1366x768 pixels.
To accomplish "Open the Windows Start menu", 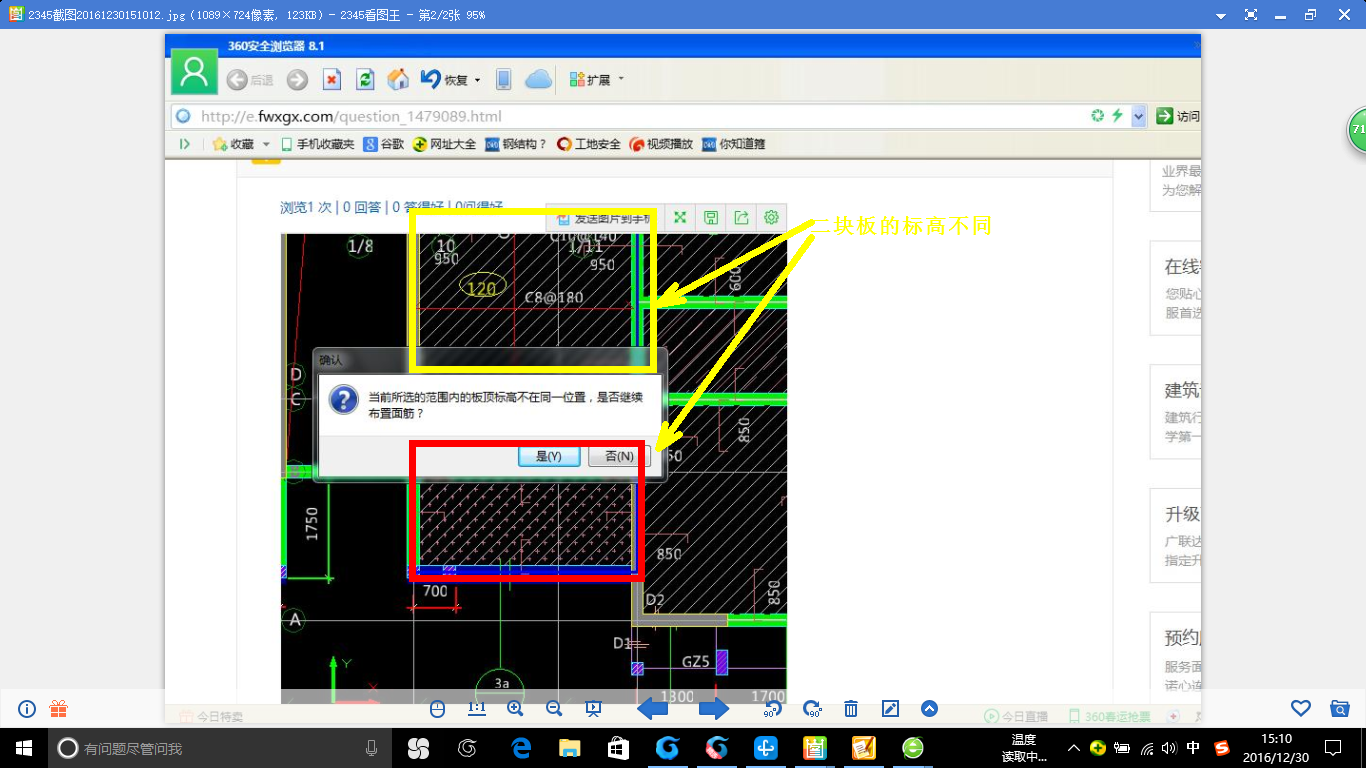I will [x=24, y=748].
